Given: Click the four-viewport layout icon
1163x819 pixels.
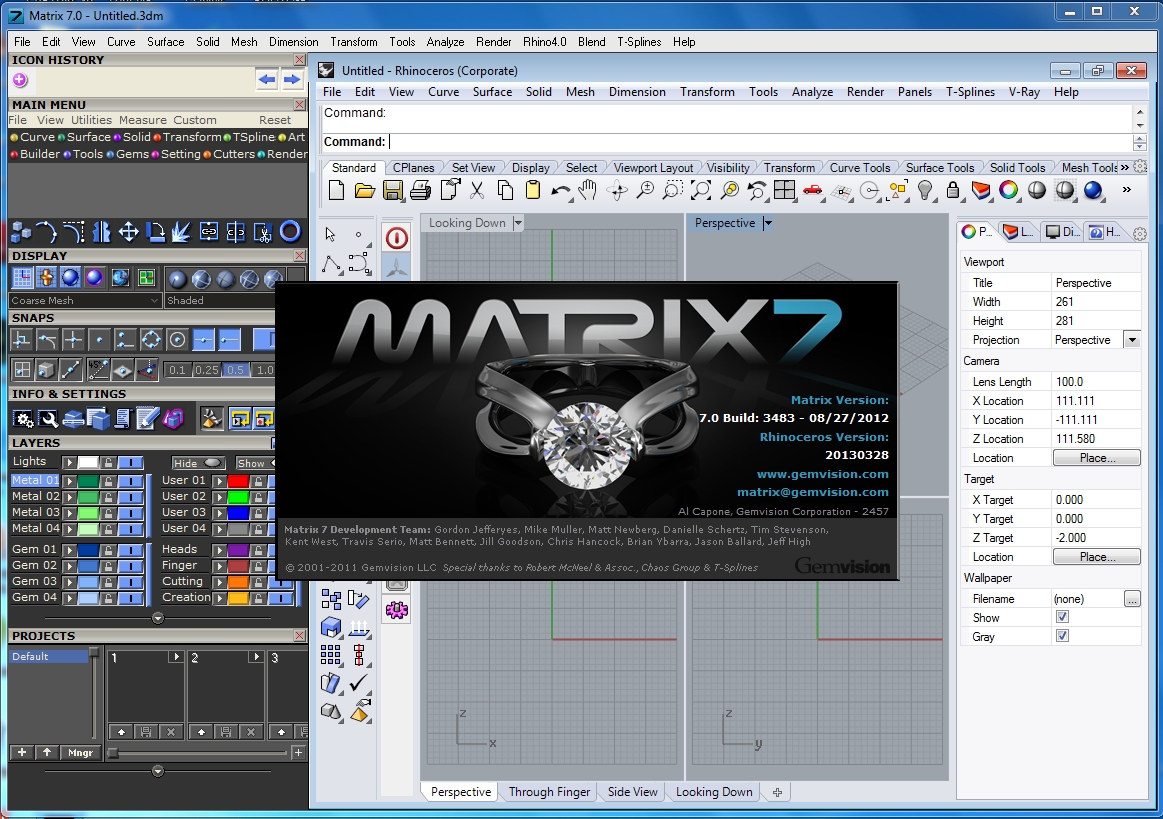Looking at the screenshot, I should 784,191.
